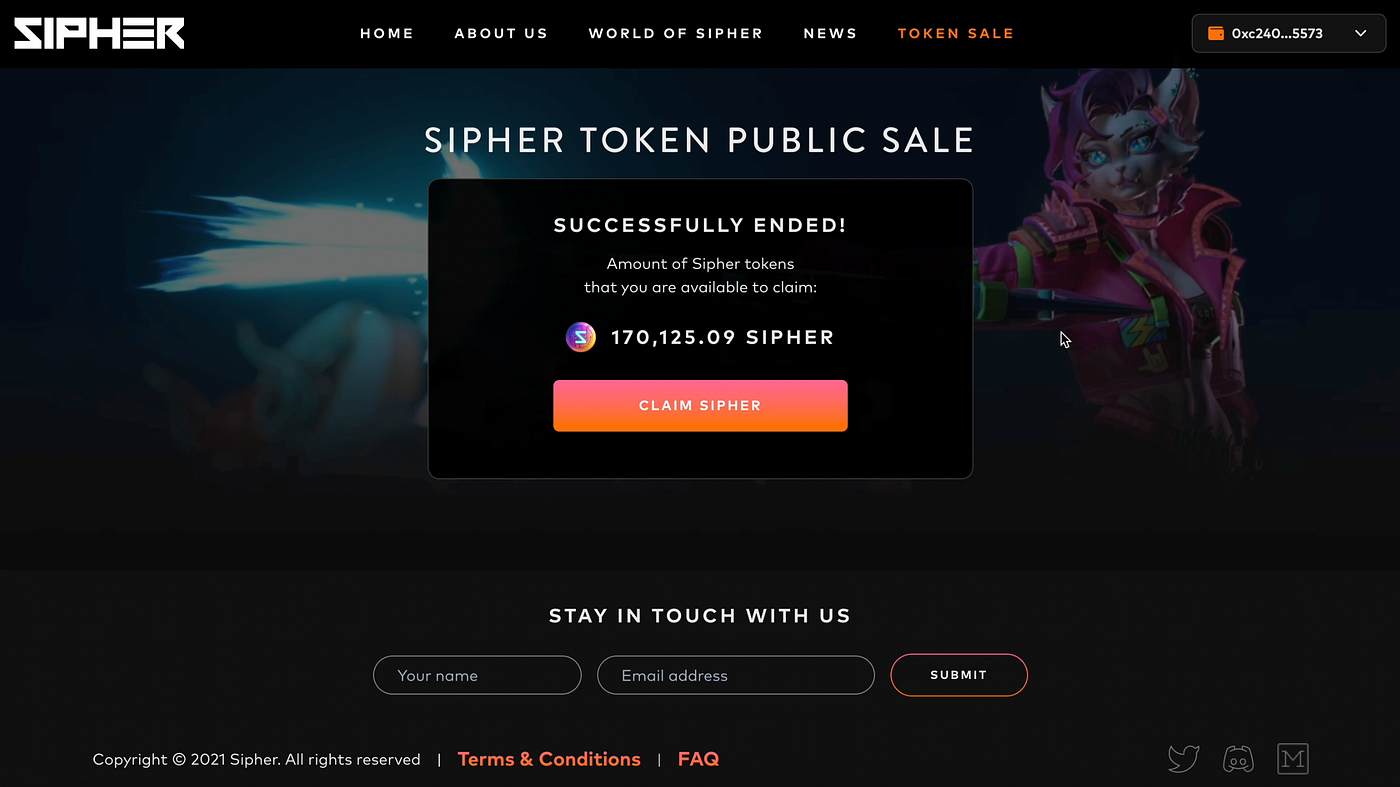Click the SIPHER logo
The width and height of the screenshot is (1400, 787).
coord(99,33)
